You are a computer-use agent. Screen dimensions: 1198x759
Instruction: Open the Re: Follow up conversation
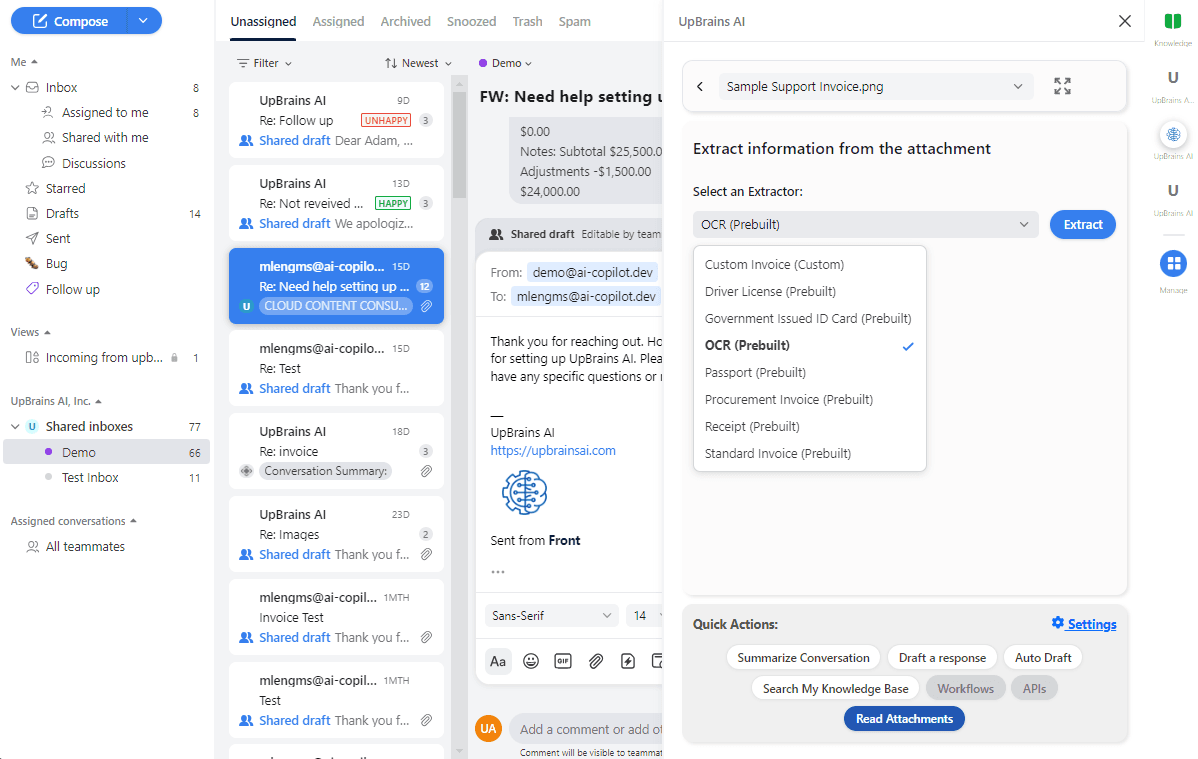[x=336, y=120]
